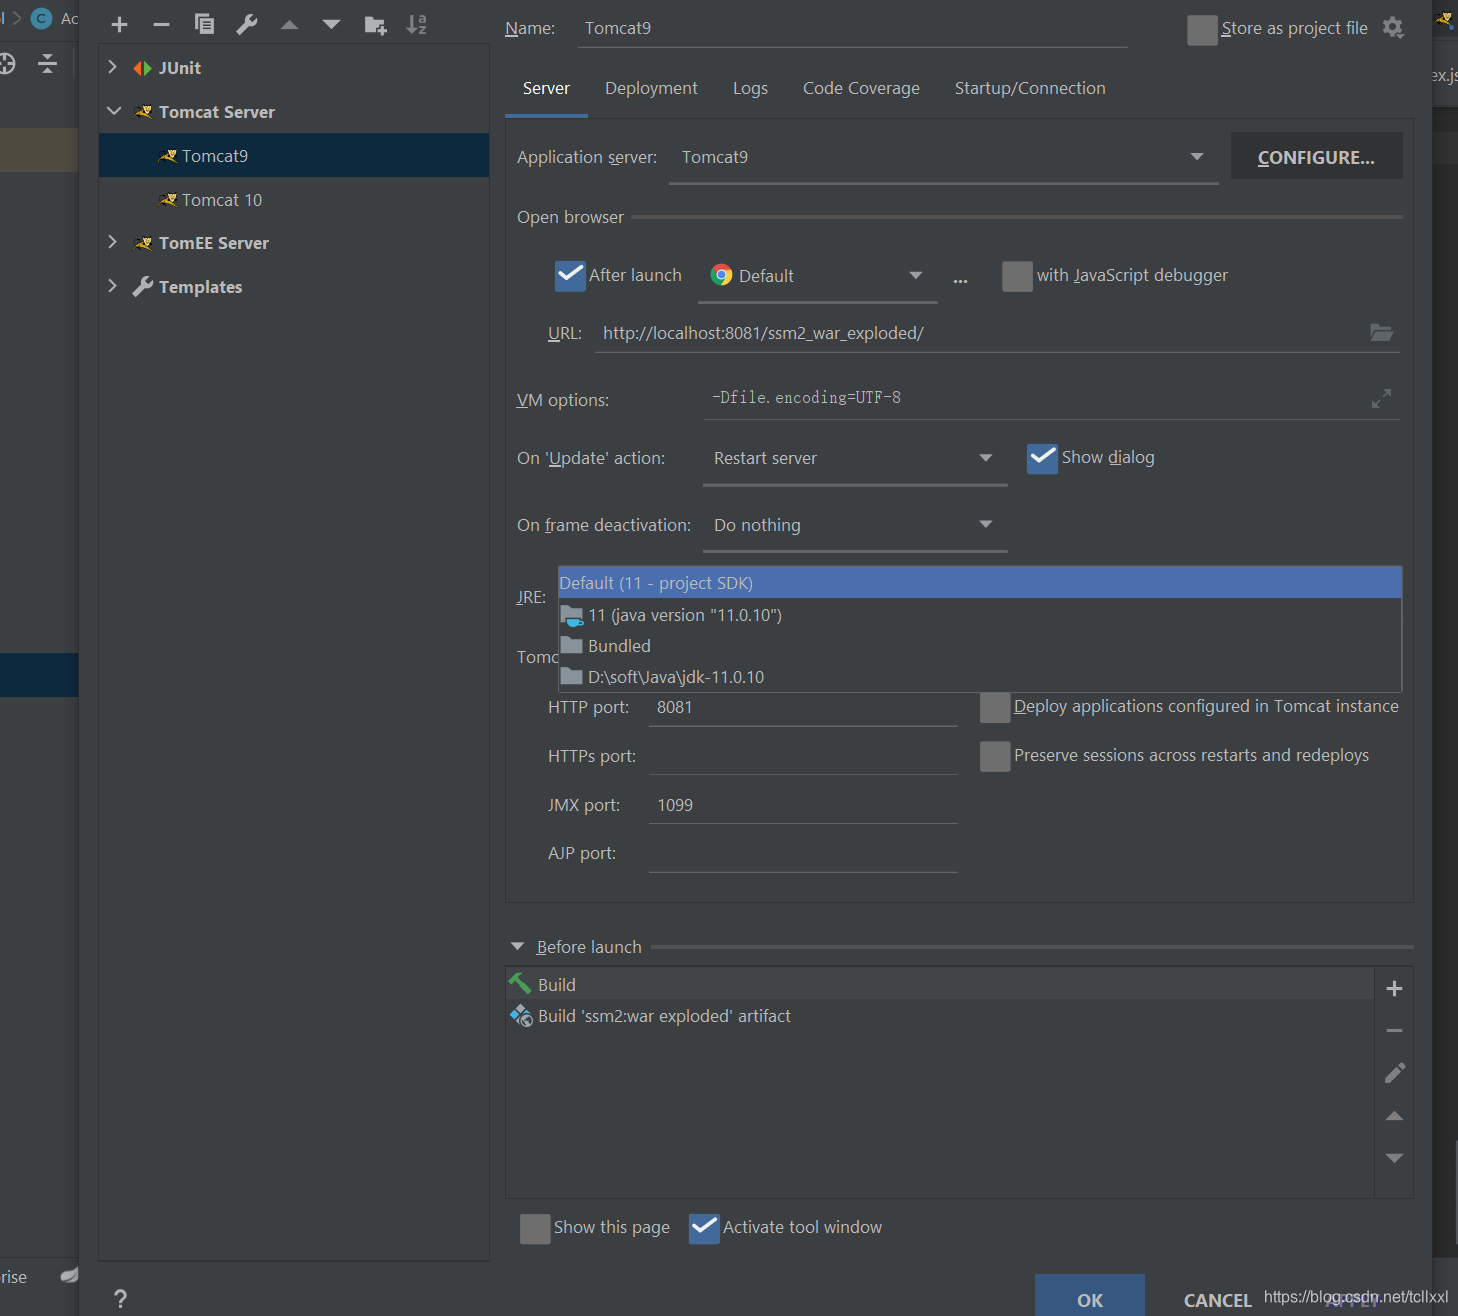
Task: Switch to the Code Coverage tab
Action: (x=861, y=88)
